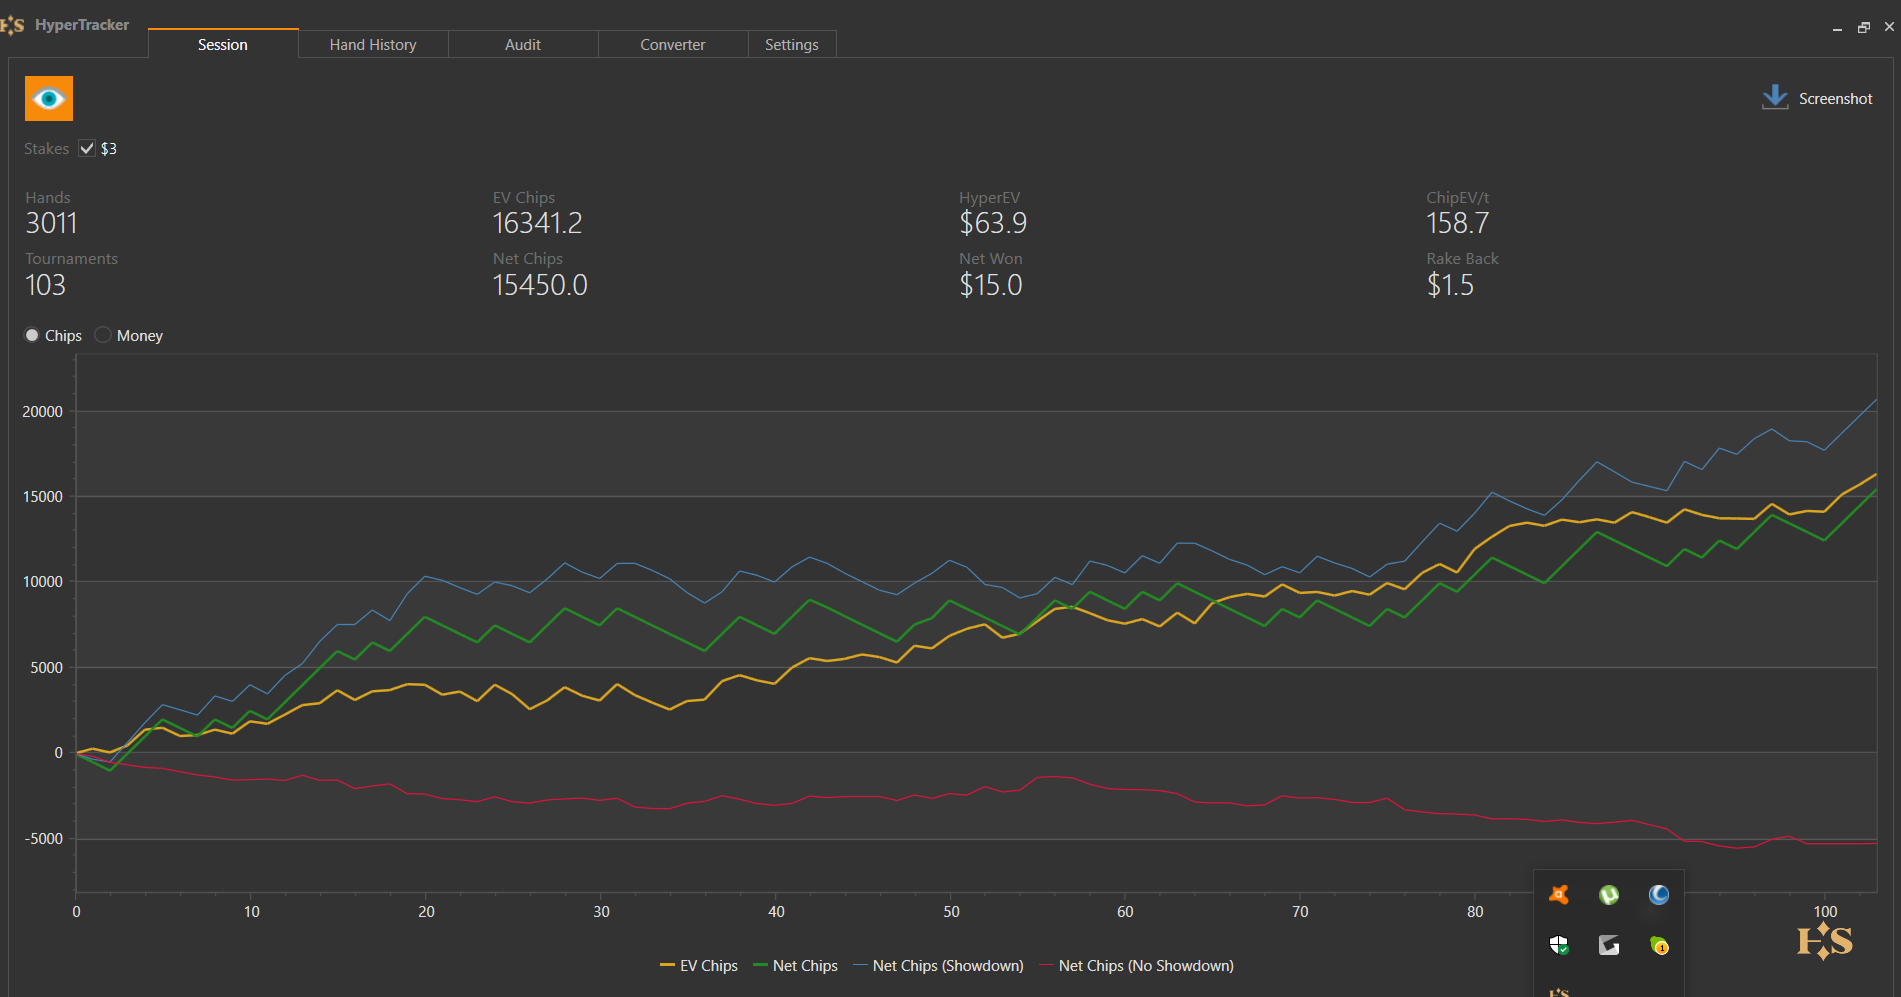The image size is (1901, 997).
Task: Click the HyperEV value $63.9
Action: tap(993, 223)
